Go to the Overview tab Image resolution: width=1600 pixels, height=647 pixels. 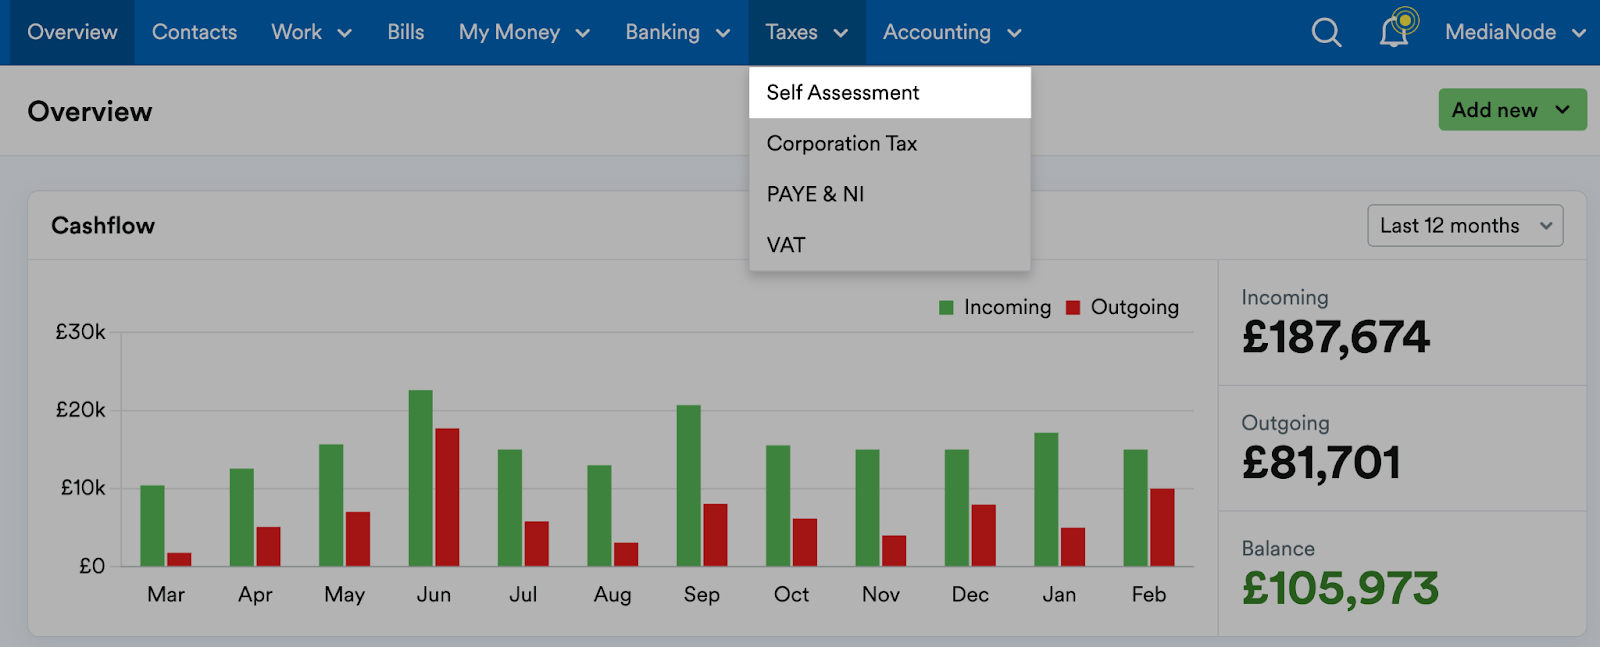coord(72,32)
